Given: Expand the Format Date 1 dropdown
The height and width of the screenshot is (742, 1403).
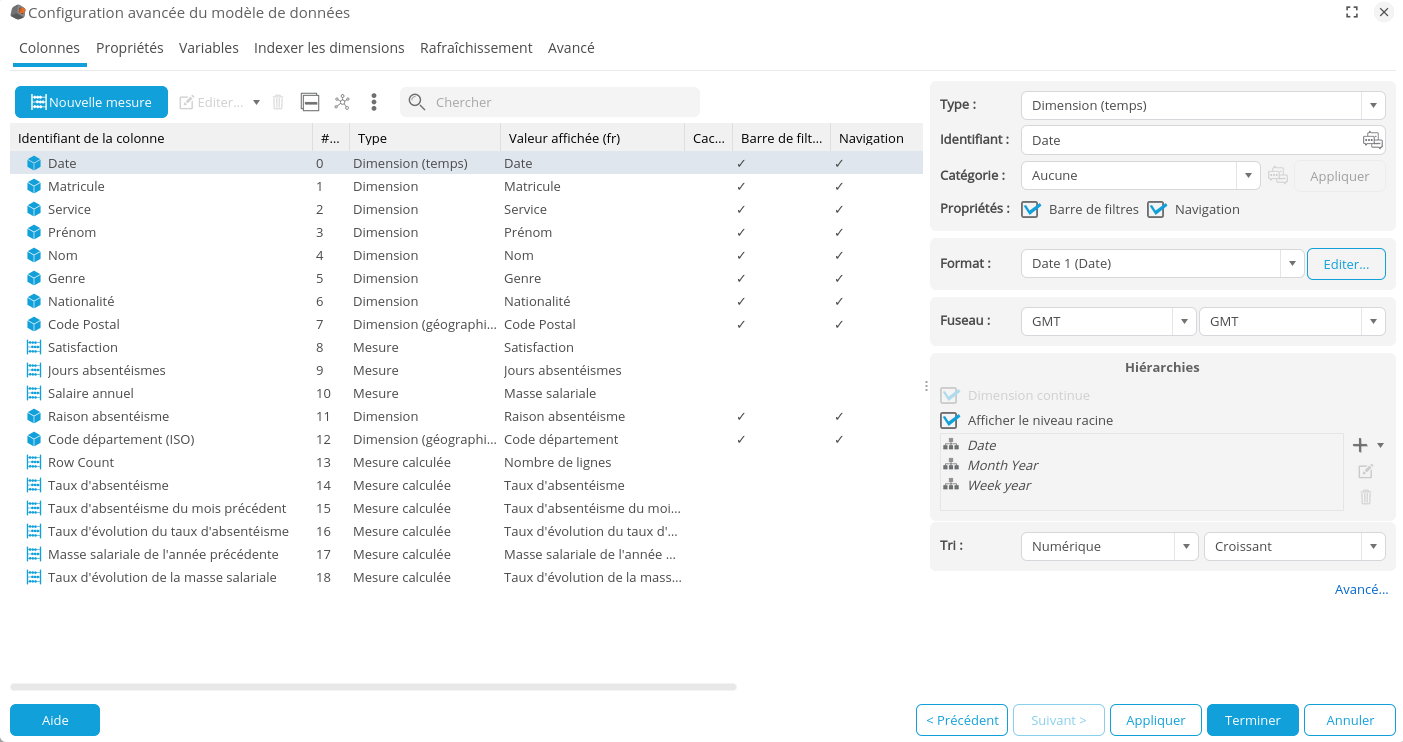Looking at the screenshot, I should click(x=1292, y=263).
